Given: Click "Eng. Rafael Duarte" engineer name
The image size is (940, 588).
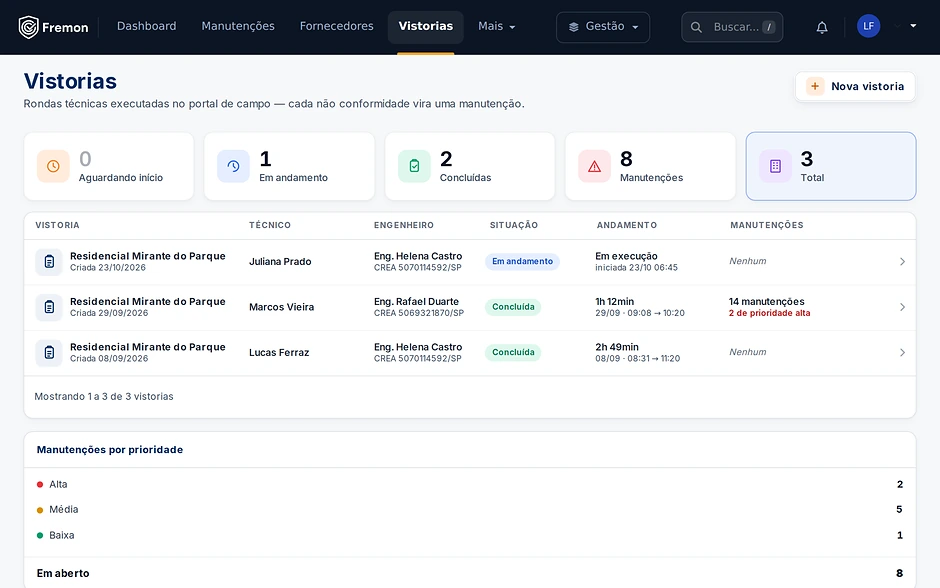Looking at the screenshot, I should [416, 301].
